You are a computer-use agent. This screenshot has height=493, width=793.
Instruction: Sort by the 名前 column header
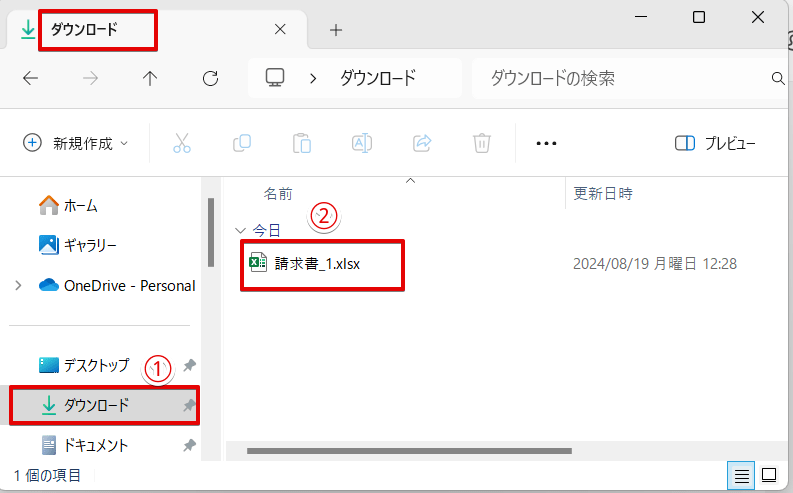click(x=278, y=194)
